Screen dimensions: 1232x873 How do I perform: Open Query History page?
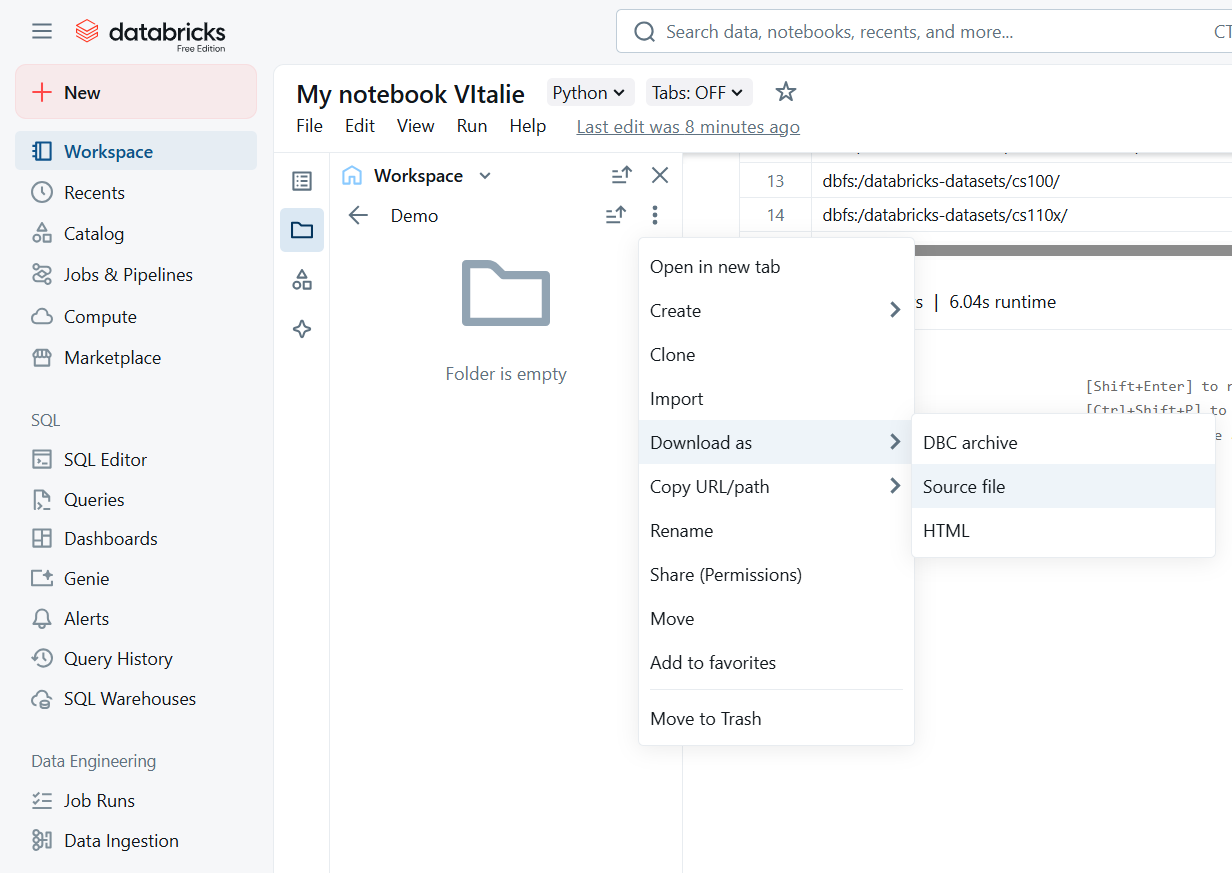click(136, 658)
